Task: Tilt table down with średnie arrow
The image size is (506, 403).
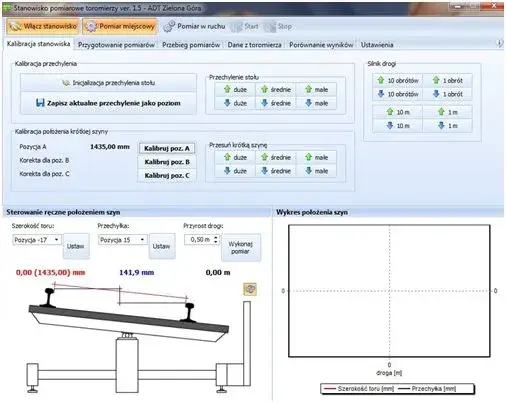Action: 276,103
